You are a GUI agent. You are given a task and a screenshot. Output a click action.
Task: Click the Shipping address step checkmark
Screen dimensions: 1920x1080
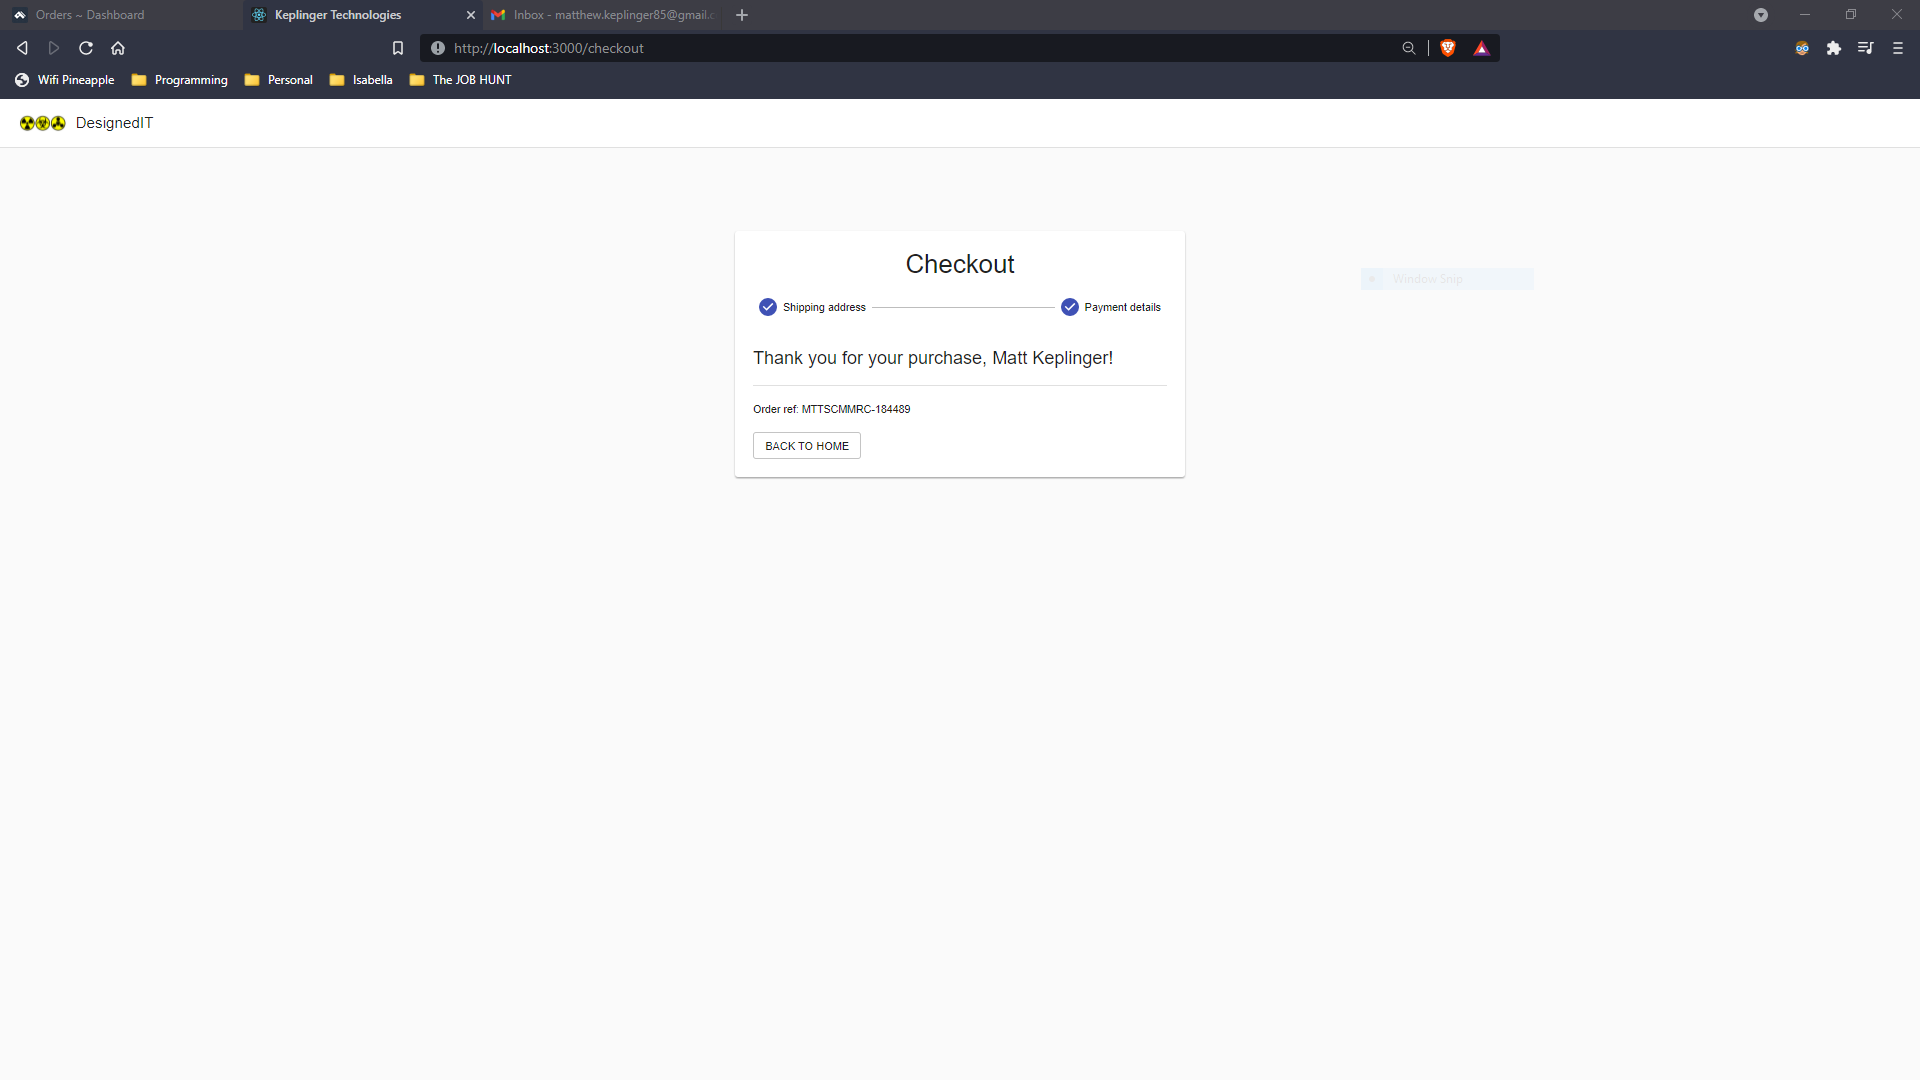[768, 307]
